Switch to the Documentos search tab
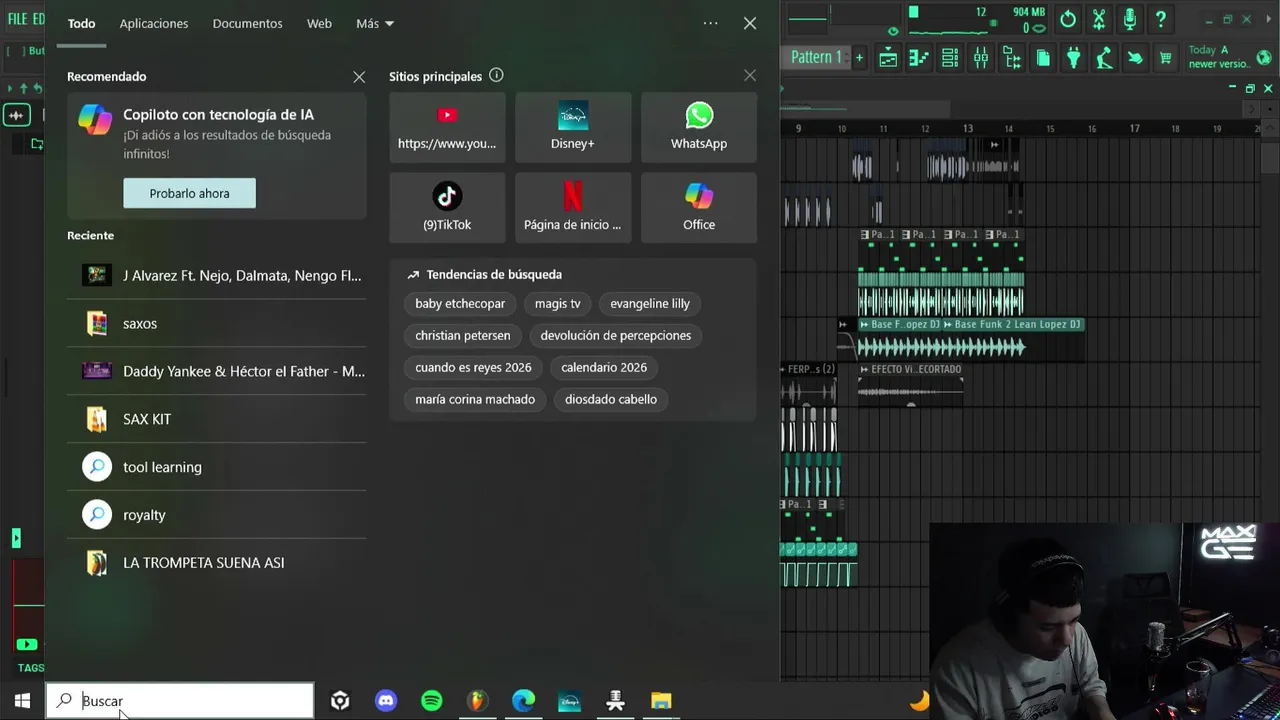This screenshot has height=720, width=1280. tap(247, 23)
